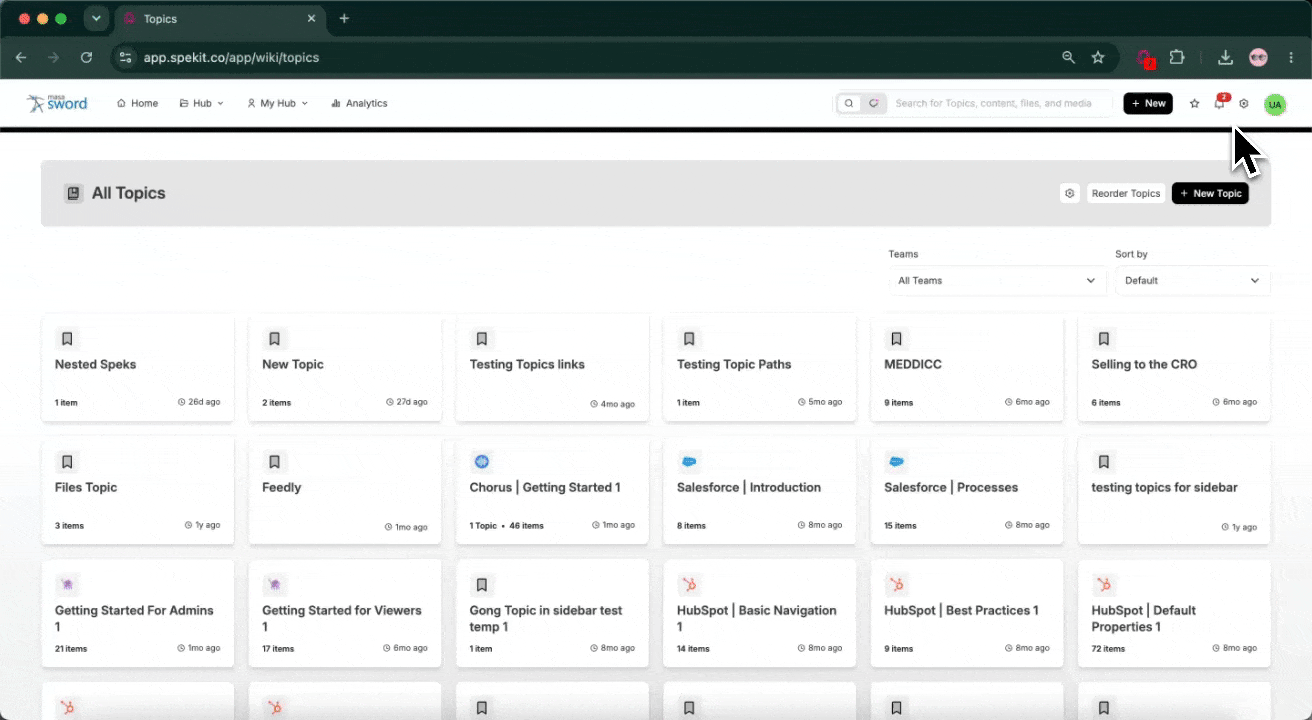Open the zoom indicator in the address bar

pyautogui.click(x=1069, y=58)
